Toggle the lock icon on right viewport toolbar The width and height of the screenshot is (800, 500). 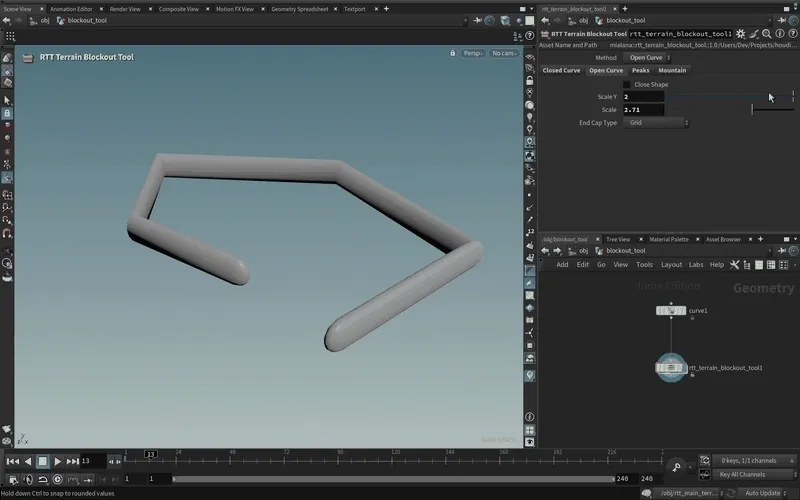pos(530,81)
